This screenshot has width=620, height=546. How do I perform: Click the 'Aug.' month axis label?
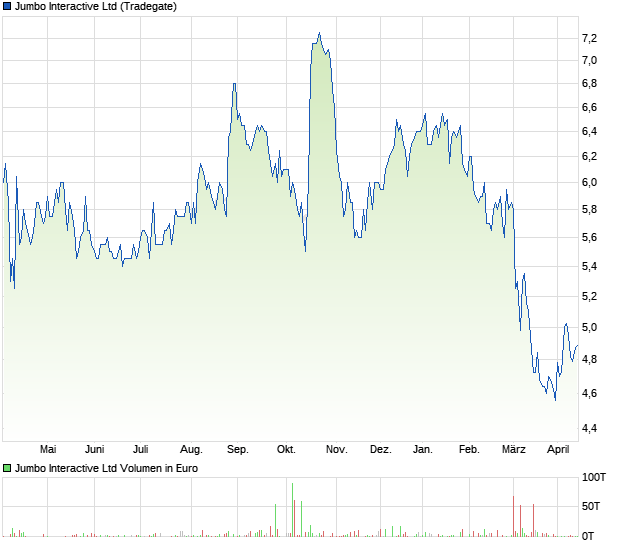(x=191, y=450)
